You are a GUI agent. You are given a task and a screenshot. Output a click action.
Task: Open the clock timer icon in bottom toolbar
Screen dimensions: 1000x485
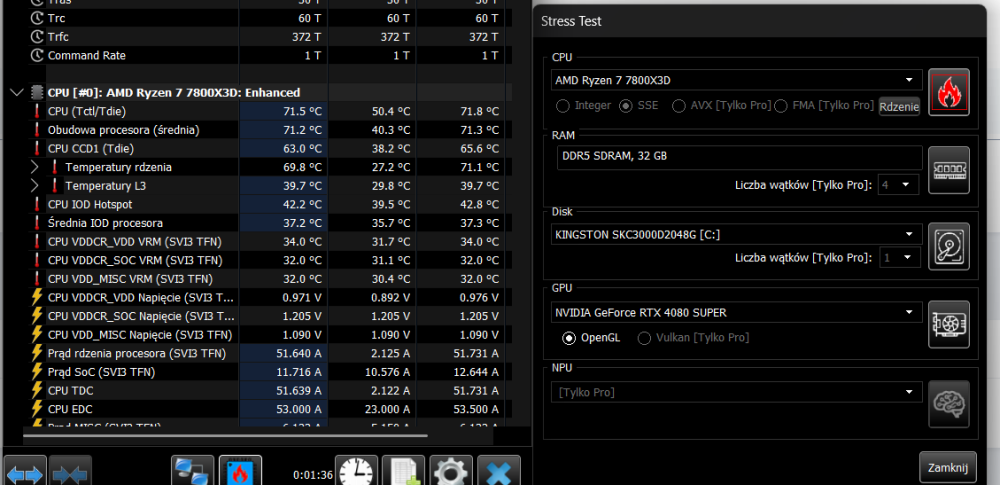pos(357,472)
